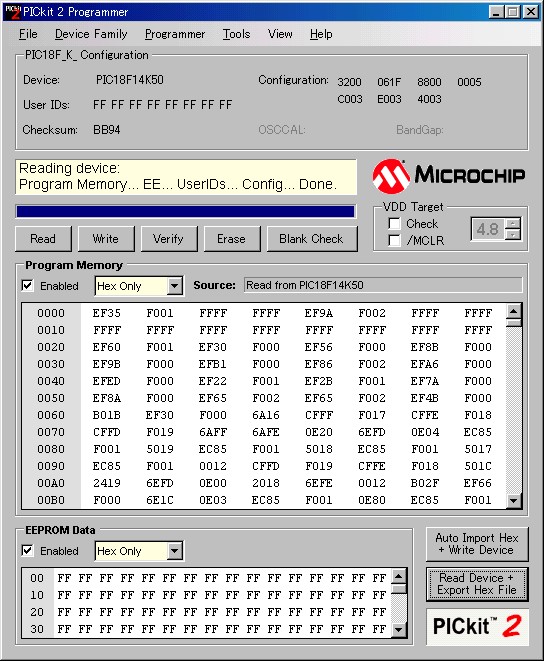Increase VDD voltage with up arrow
The width and height of the screenshot is (544, 661).
coord(513,223)
